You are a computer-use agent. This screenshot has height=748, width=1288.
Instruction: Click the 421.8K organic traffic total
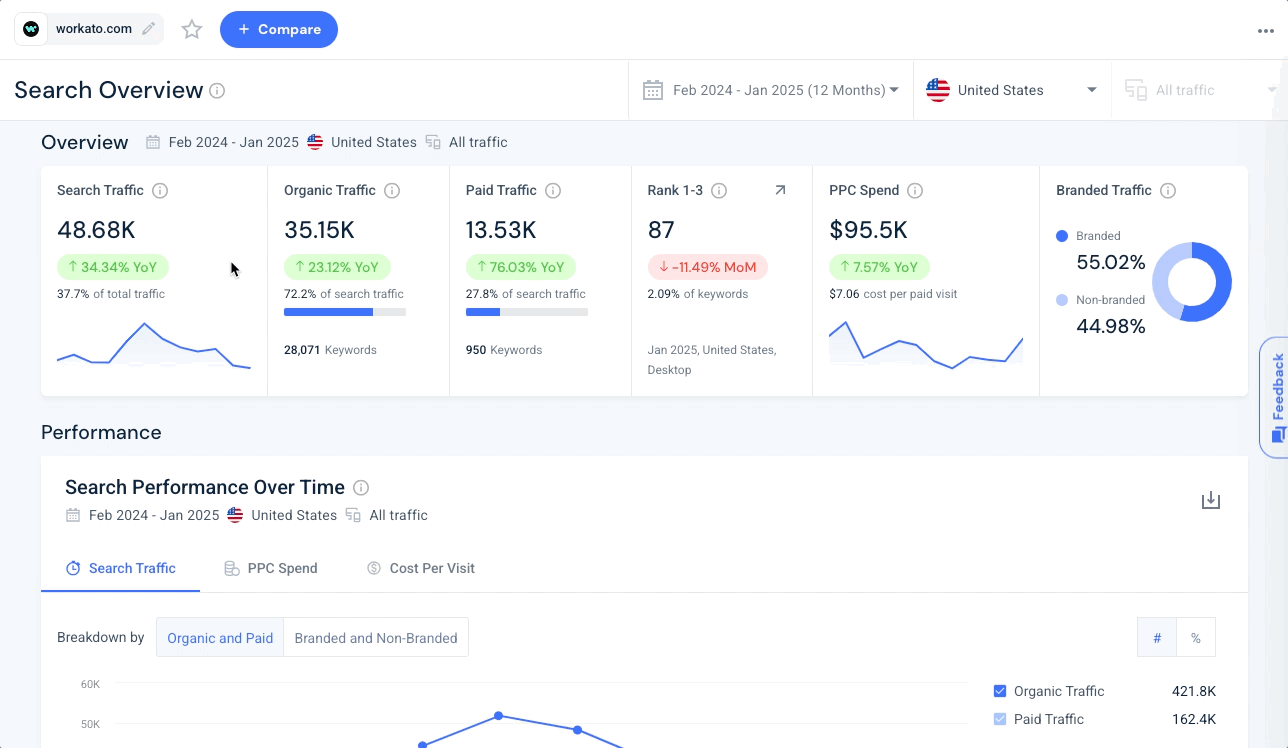coord(1194,691)
